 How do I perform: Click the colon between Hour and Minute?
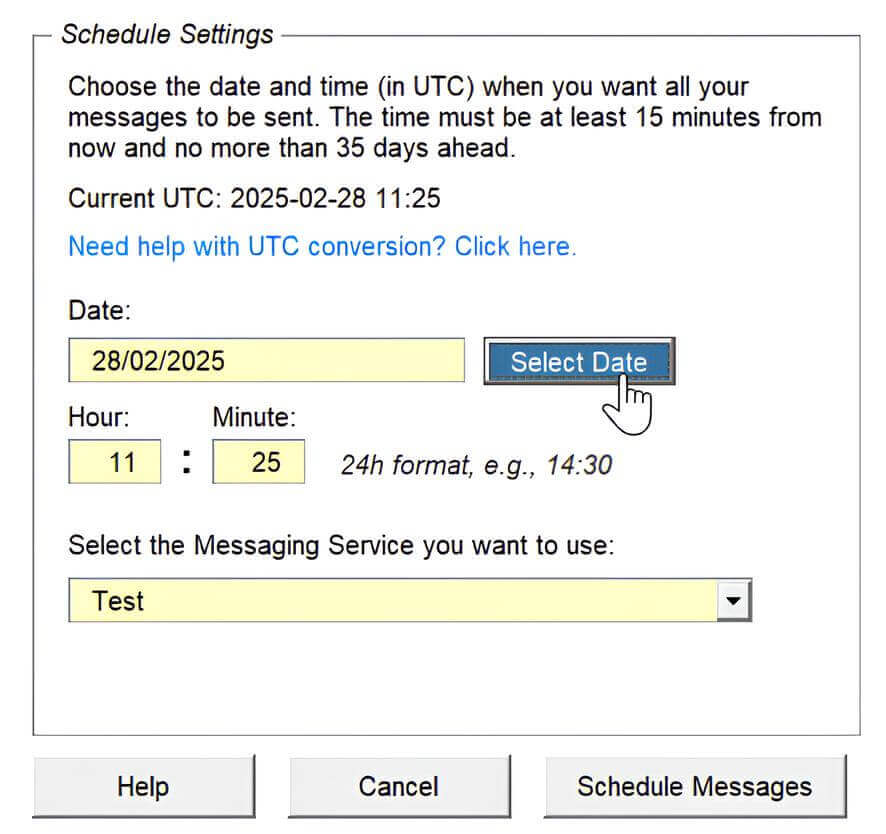coord(187,464)
